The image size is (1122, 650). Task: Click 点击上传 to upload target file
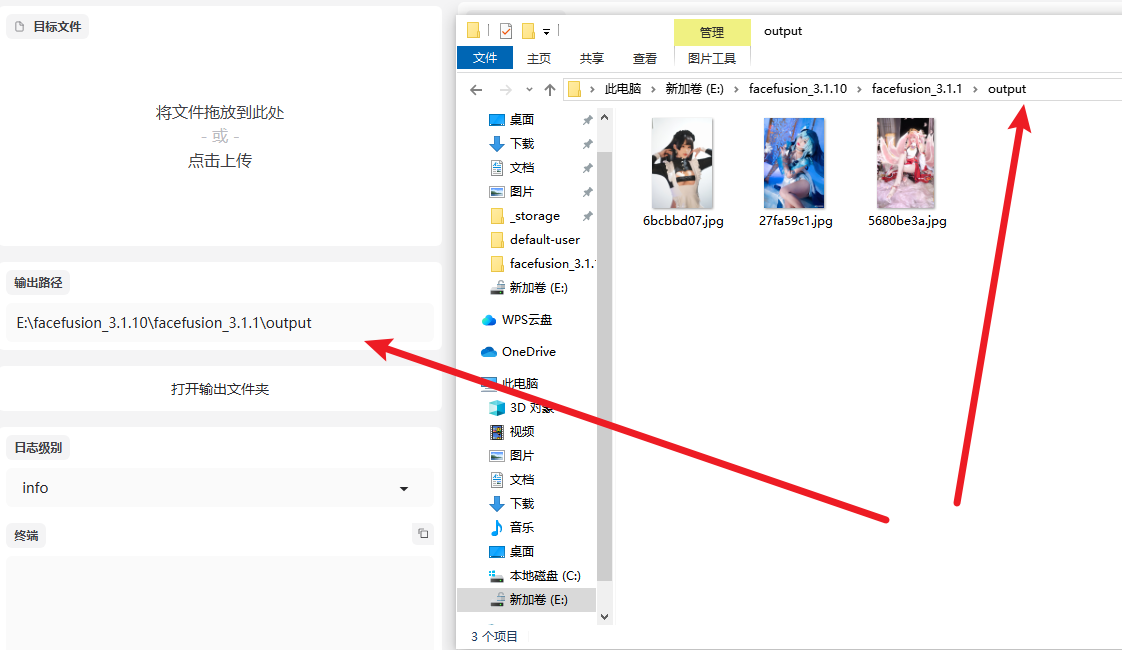point(220,160)
